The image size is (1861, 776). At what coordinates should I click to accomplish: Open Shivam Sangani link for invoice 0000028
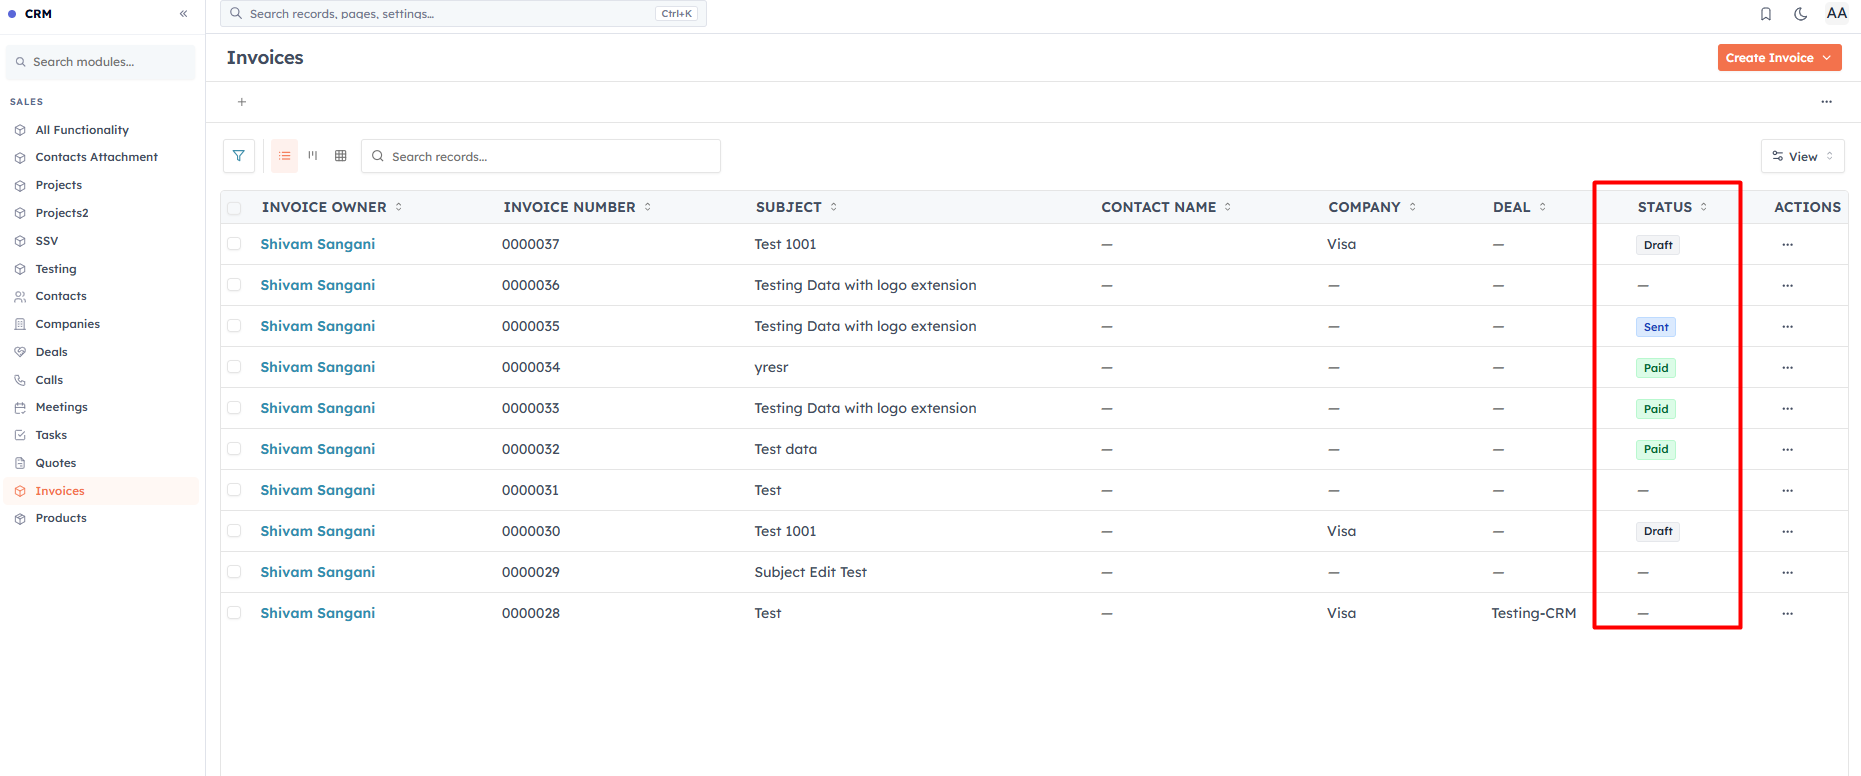point(318,613)
